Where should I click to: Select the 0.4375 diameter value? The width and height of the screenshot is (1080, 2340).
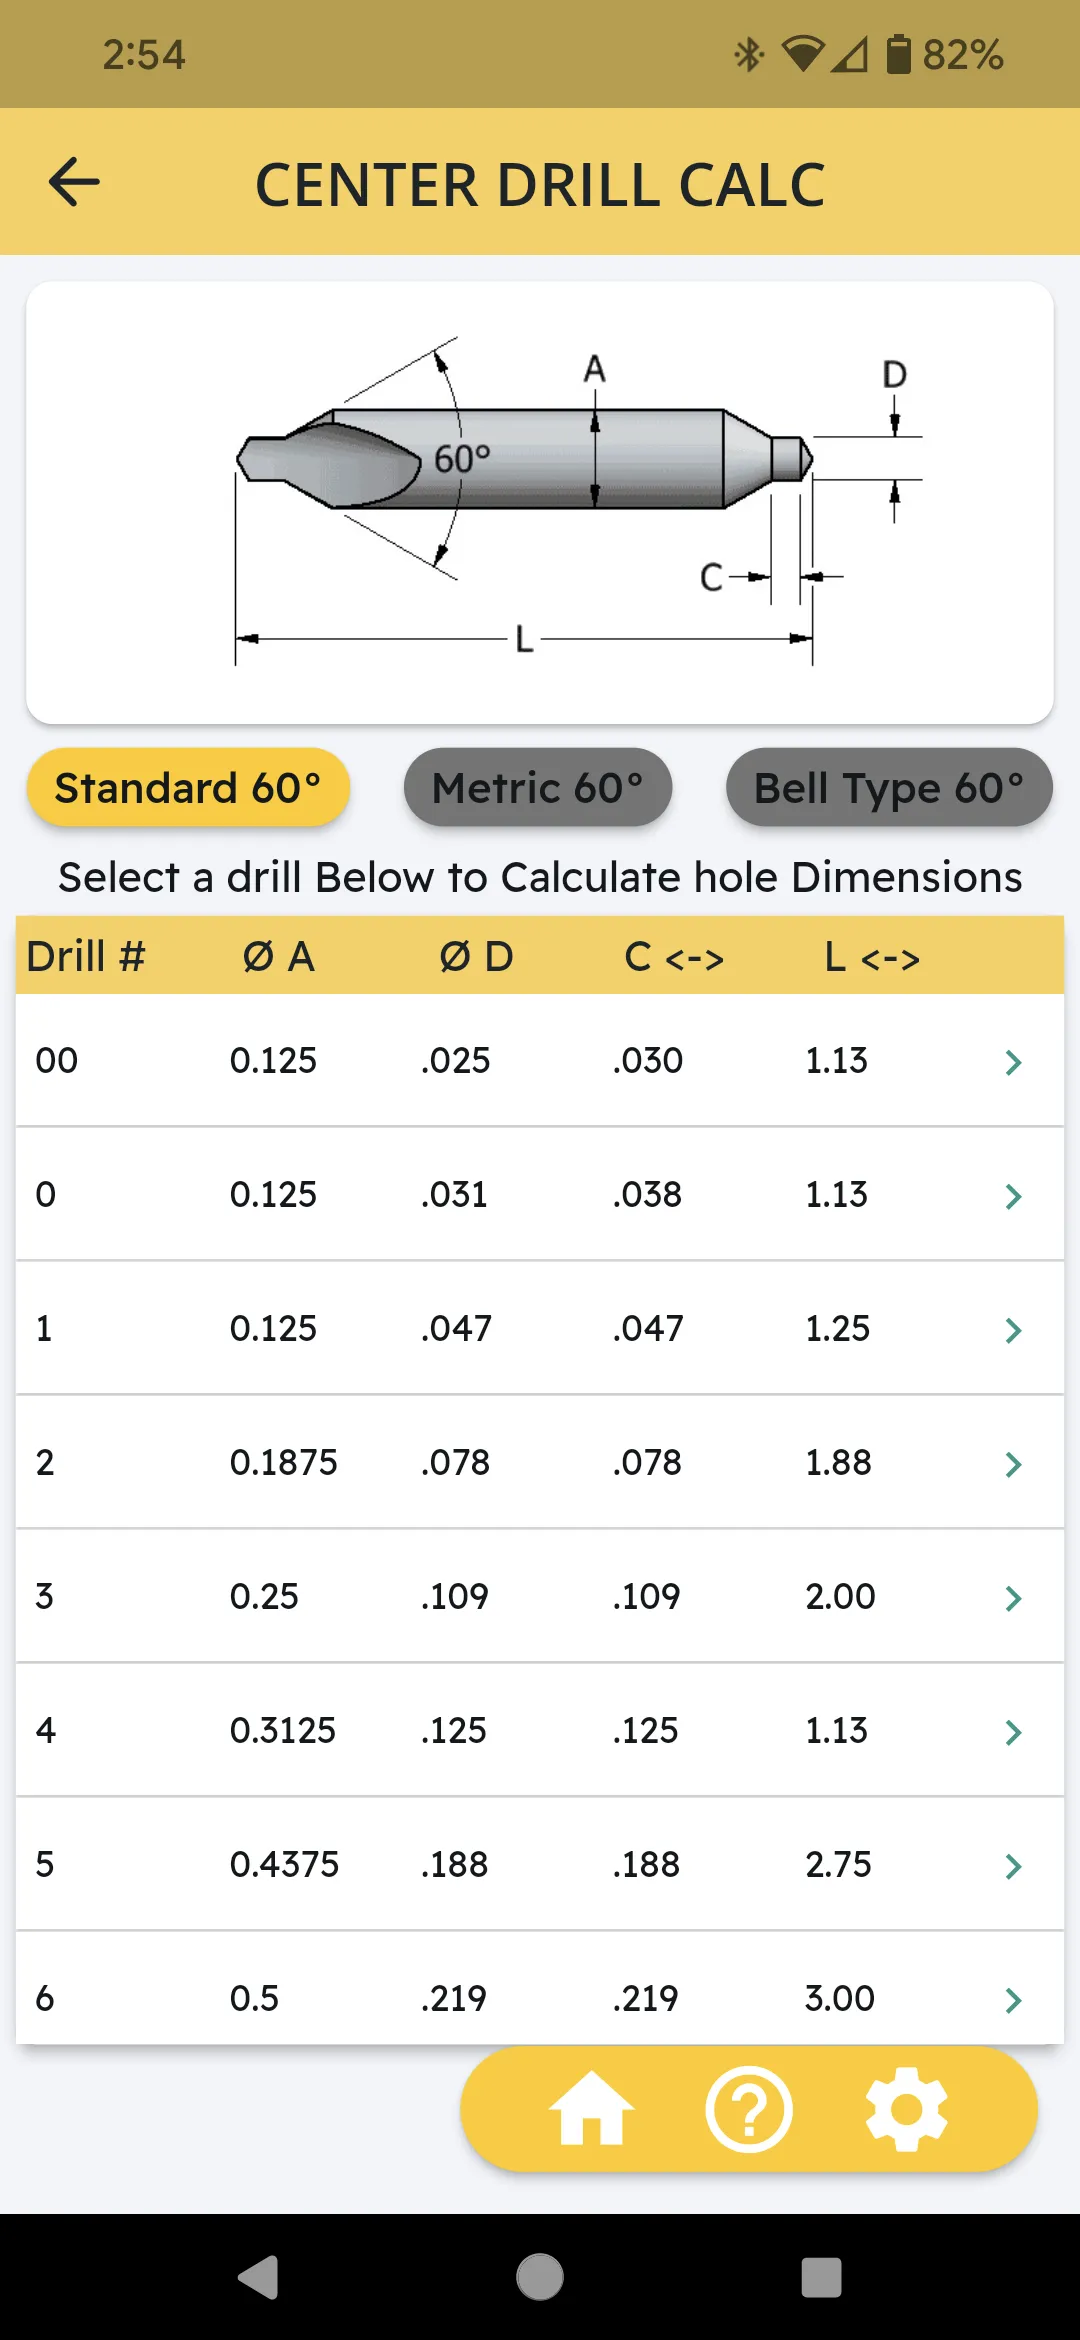coord(284,1864)
